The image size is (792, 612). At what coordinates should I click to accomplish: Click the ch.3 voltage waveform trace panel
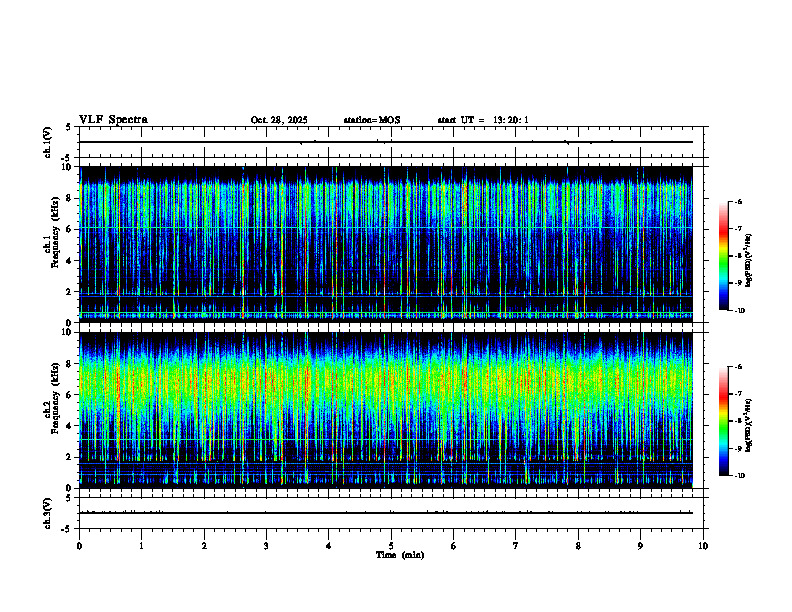coord(391,513)
